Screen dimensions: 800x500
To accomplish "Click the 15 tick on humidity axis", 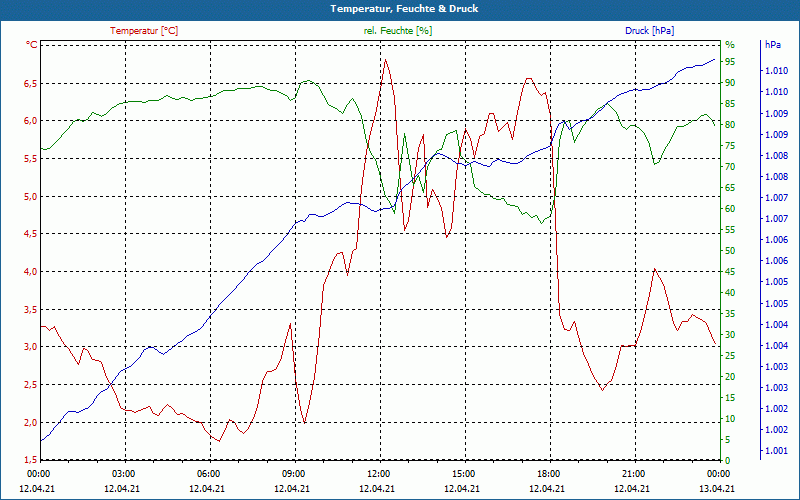I will pos(730,398).
